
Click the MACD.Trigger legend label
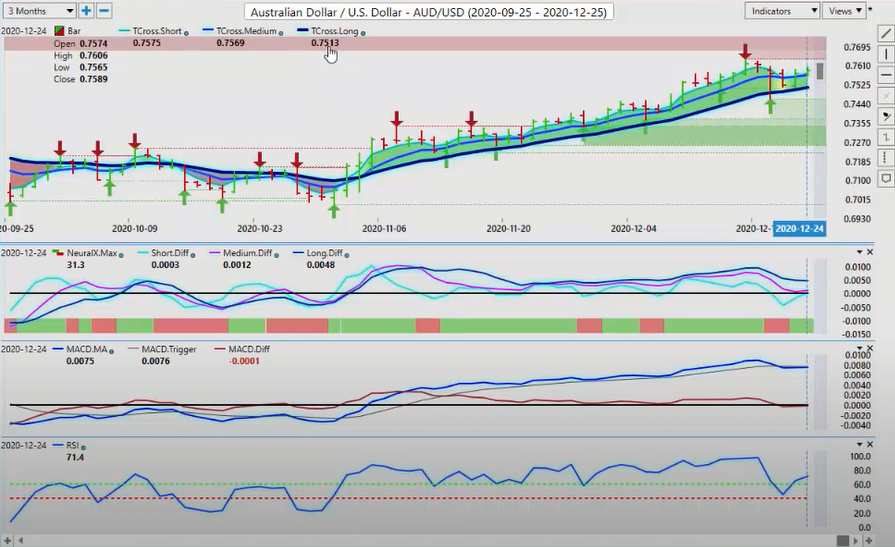[x=169, y=349]
